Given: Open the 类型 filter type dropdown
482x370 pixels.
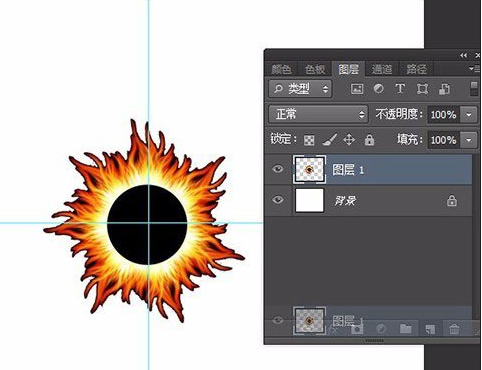Looking at the screenshot, I should [300, 89].
